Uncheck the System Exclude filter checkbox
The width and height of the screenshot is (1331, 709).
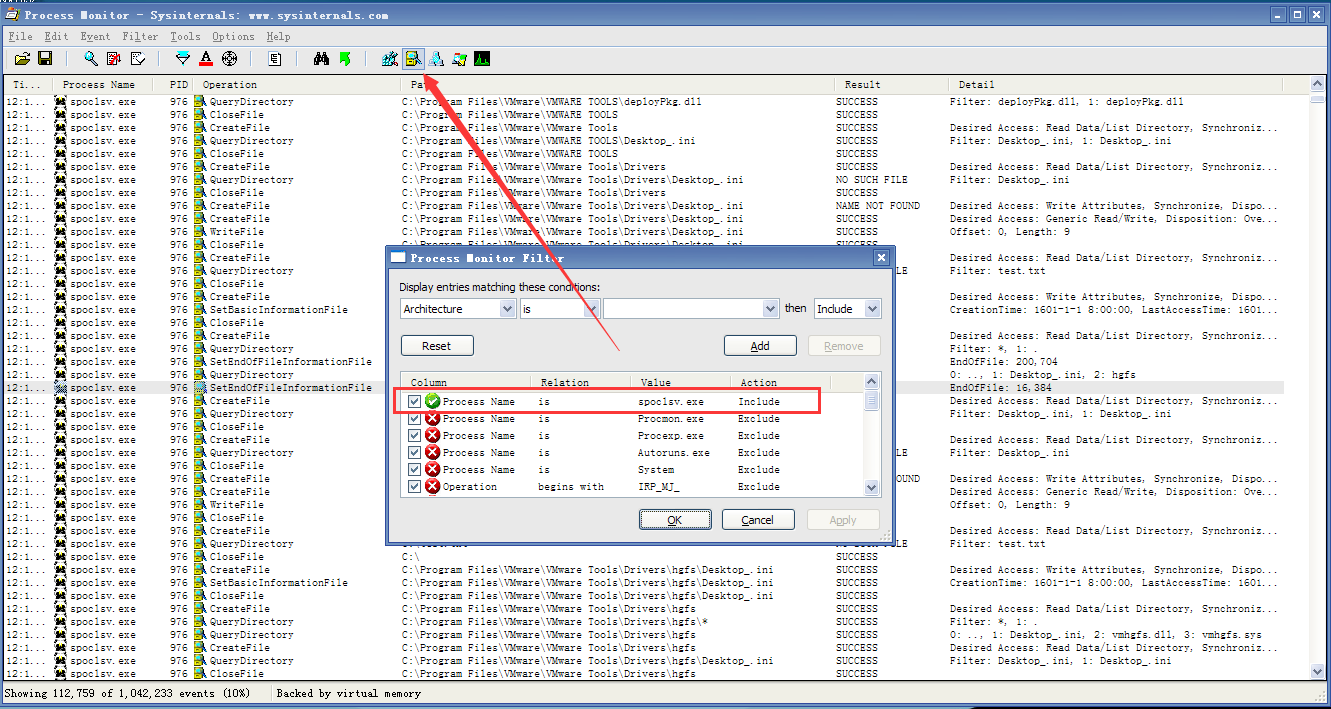[414, 469]
